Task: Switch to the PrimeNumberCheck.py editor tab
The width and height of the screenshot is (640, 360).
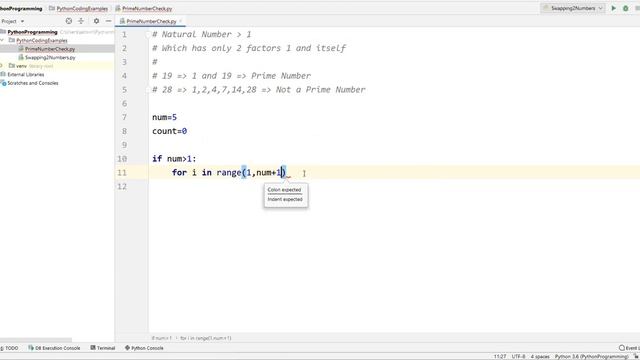Action: click(x=151, y=21)
